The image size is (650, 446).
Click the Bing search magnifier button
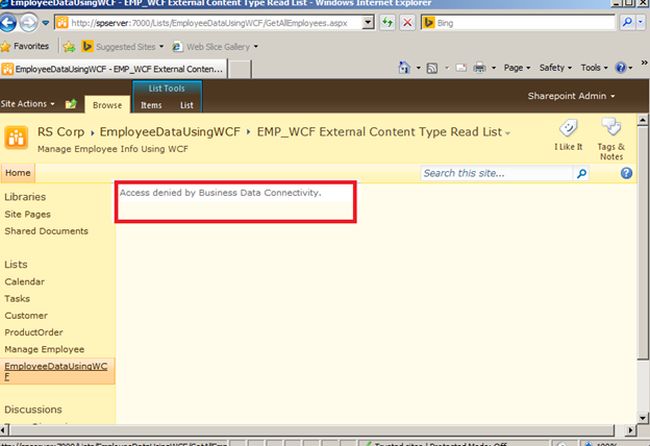(627, 23)
